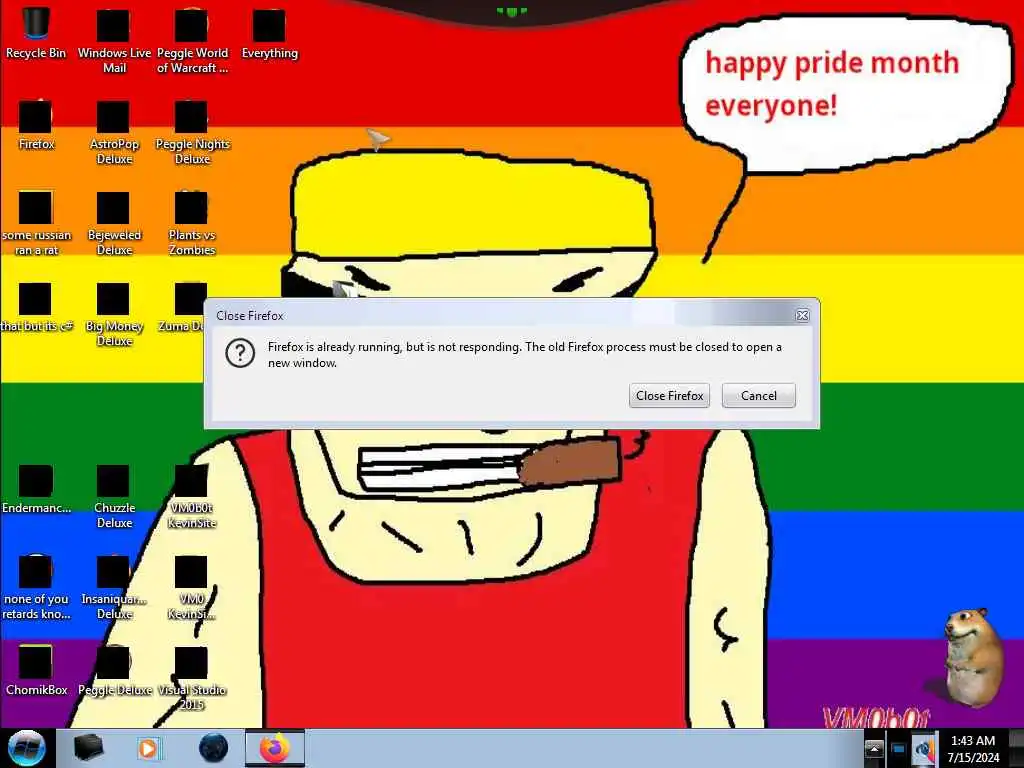This screenshot has height=768, width=1024.
Task: Click the Close Firefox button in dialog
Action: tap(669, 396)
